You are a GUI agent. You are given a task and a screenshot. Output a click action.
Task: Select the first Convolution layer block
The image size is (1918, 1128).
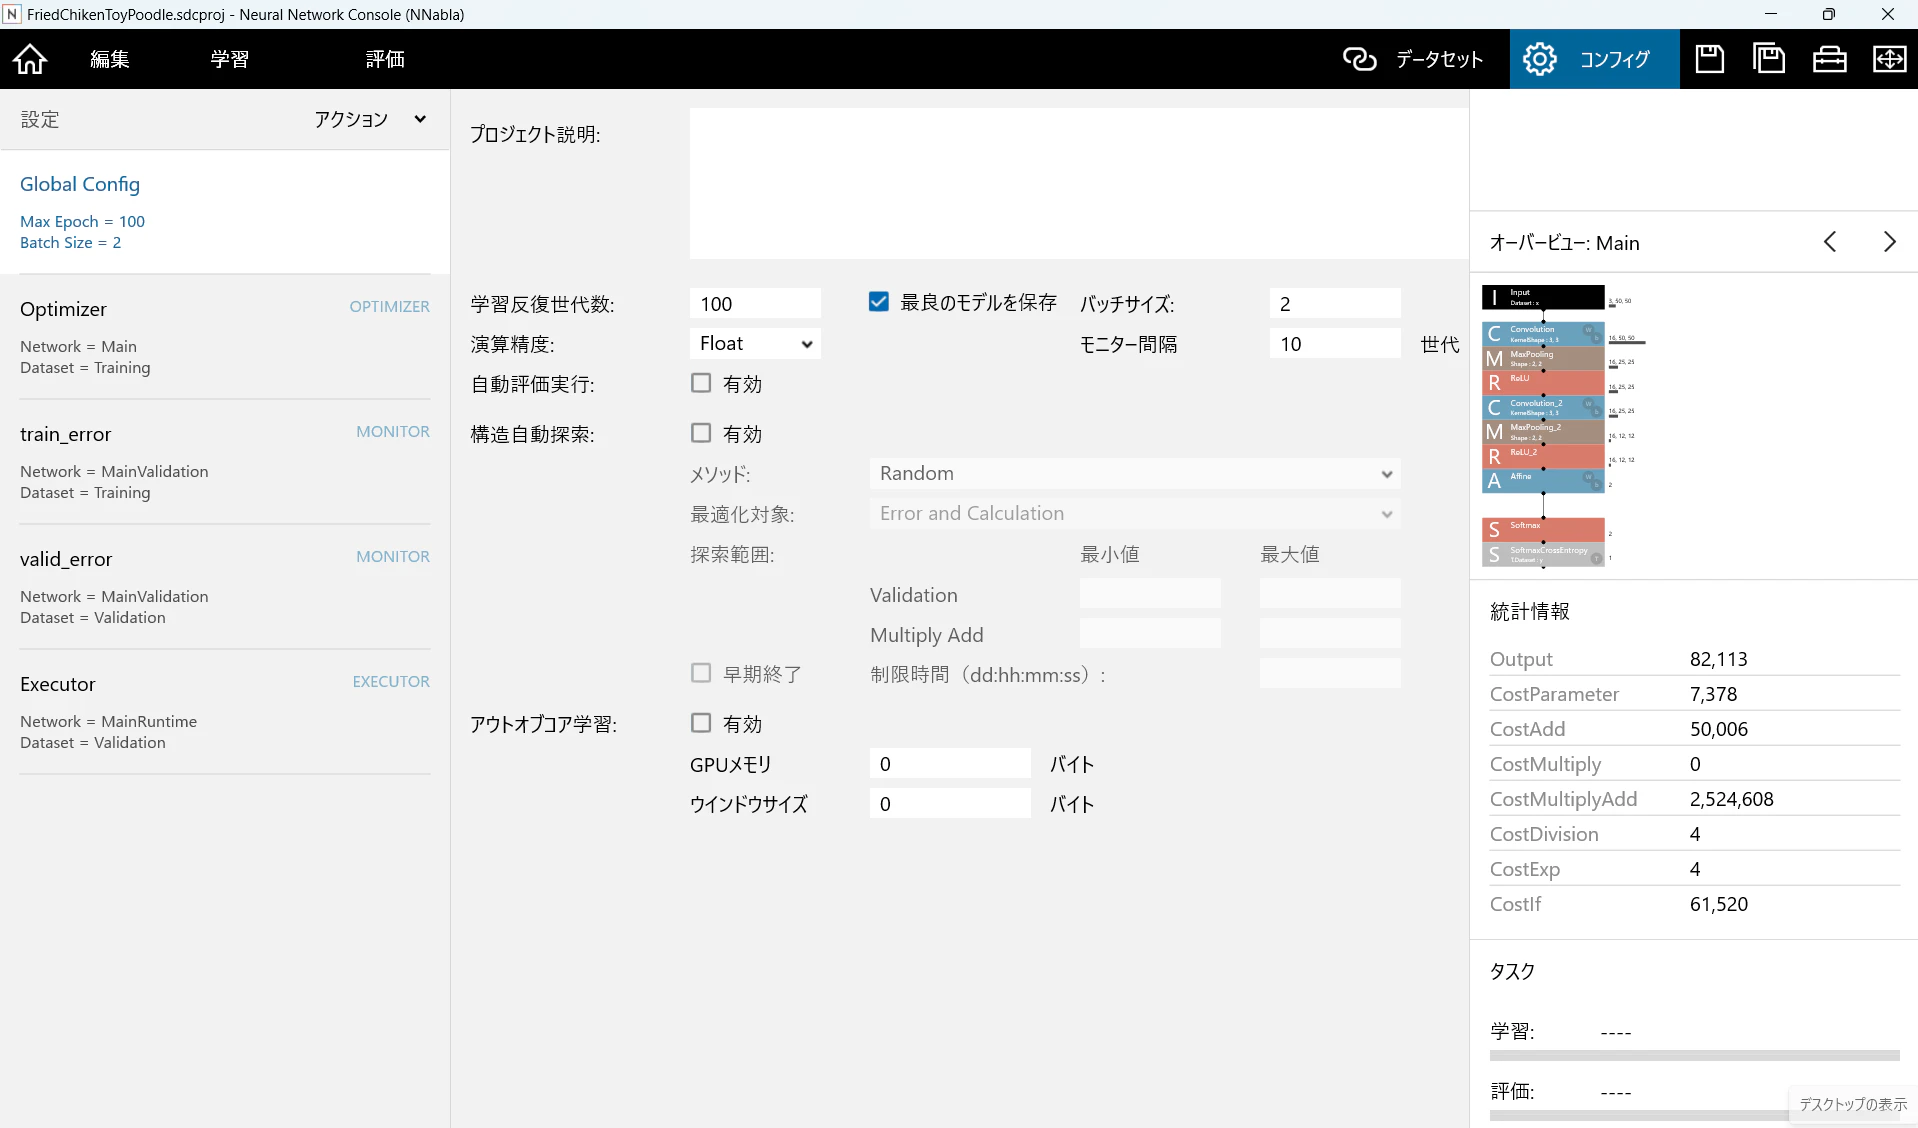click(1543, 334)
